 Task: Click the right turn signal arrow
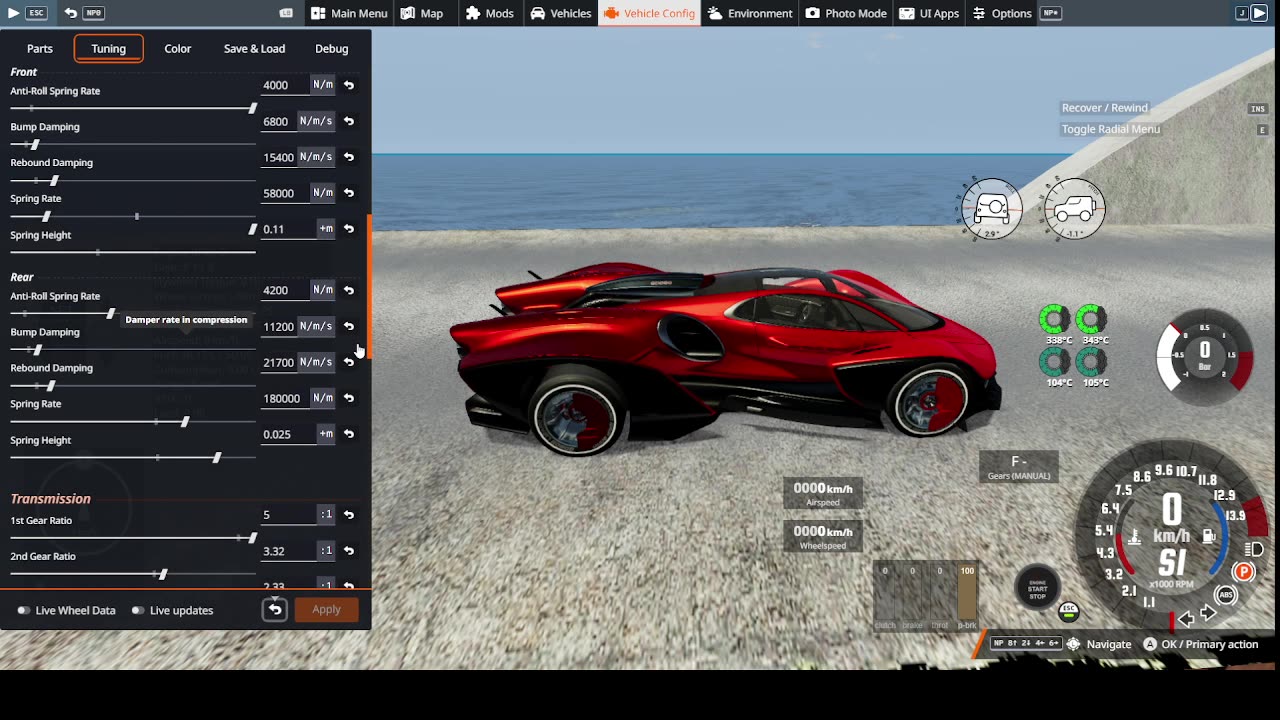[x=1208, y=614]
